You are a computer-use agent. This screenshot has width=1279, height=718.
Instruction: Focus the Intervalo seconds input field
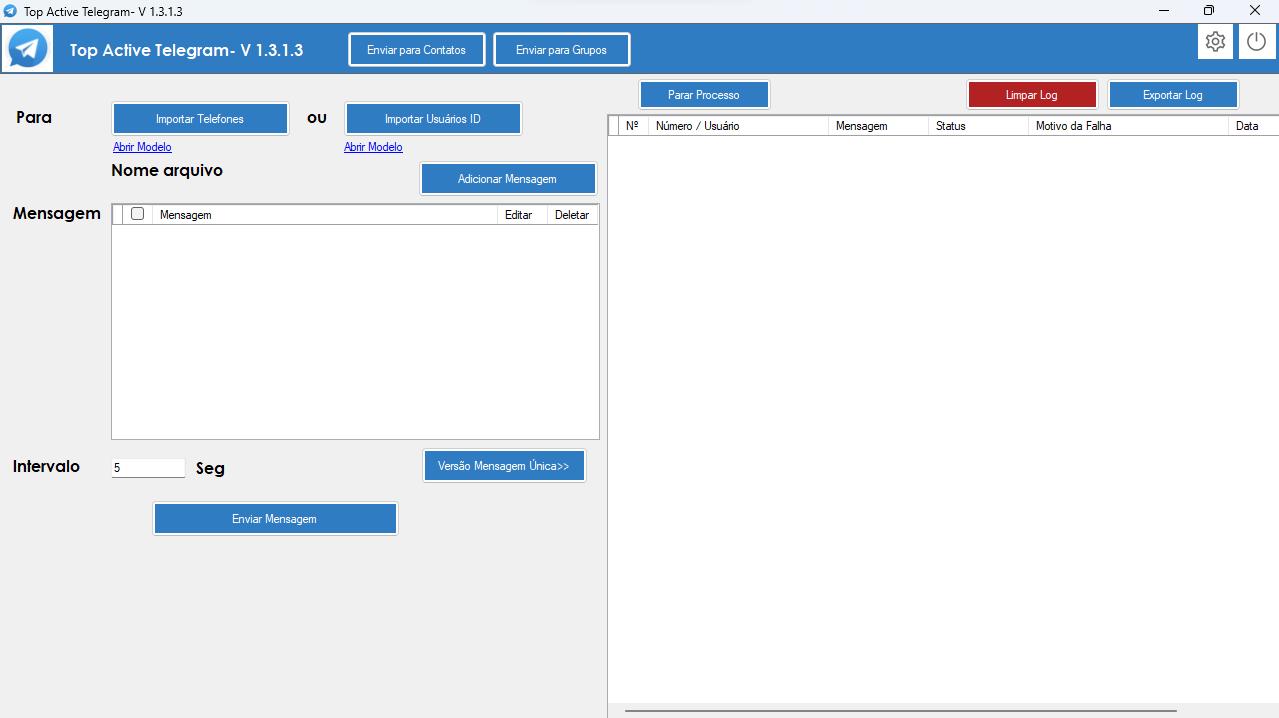click(x=148, y=467)
